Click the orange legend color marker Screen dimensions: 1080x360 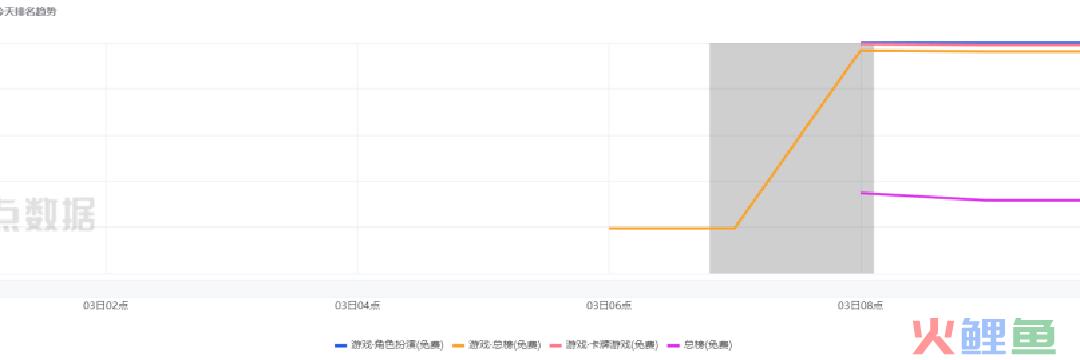pyautogui.click(x=458, y=345)
